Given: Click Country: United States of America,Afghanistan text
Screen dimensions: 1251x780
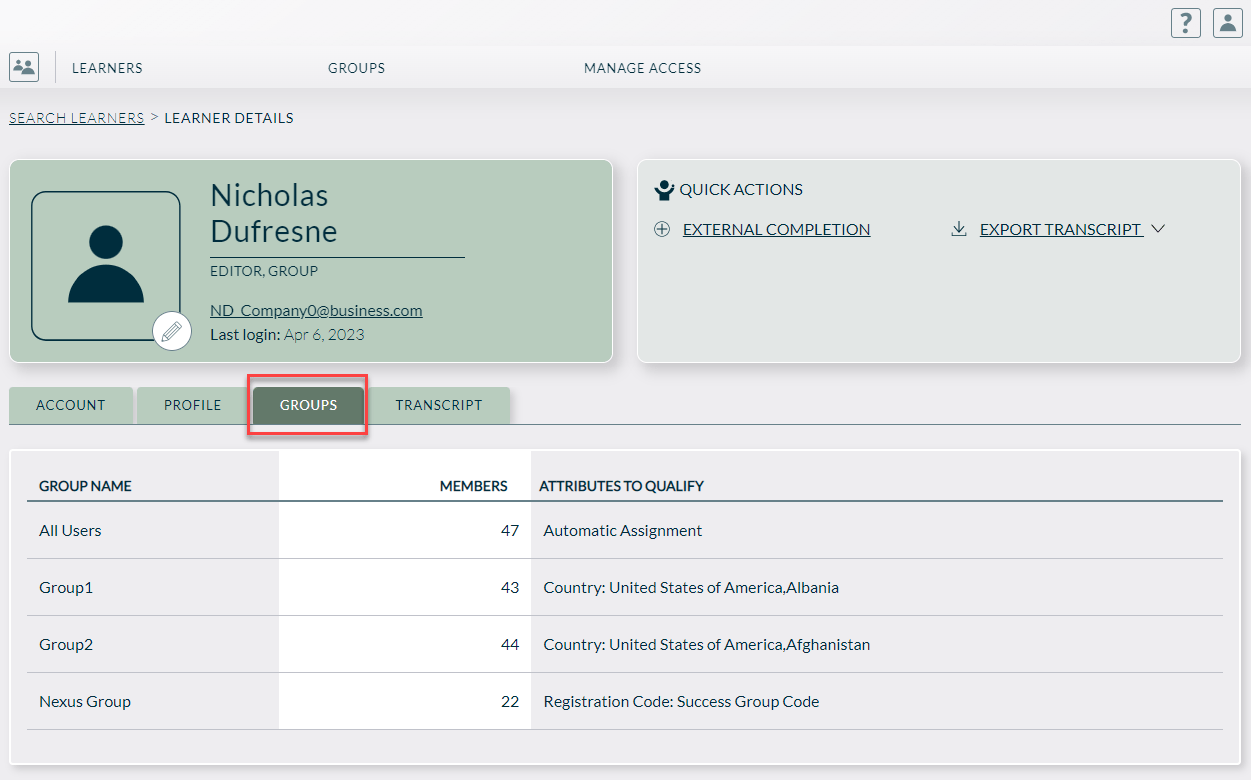Looking at the screenshot, I should (x=707, y=644).
